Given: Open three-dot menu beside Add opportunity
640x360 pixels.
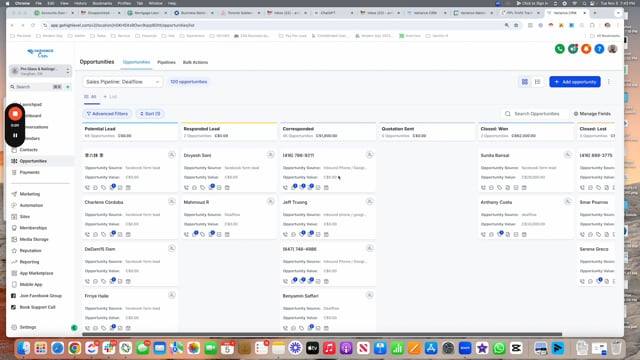Looking at the screenshot, I should (609, 82).
